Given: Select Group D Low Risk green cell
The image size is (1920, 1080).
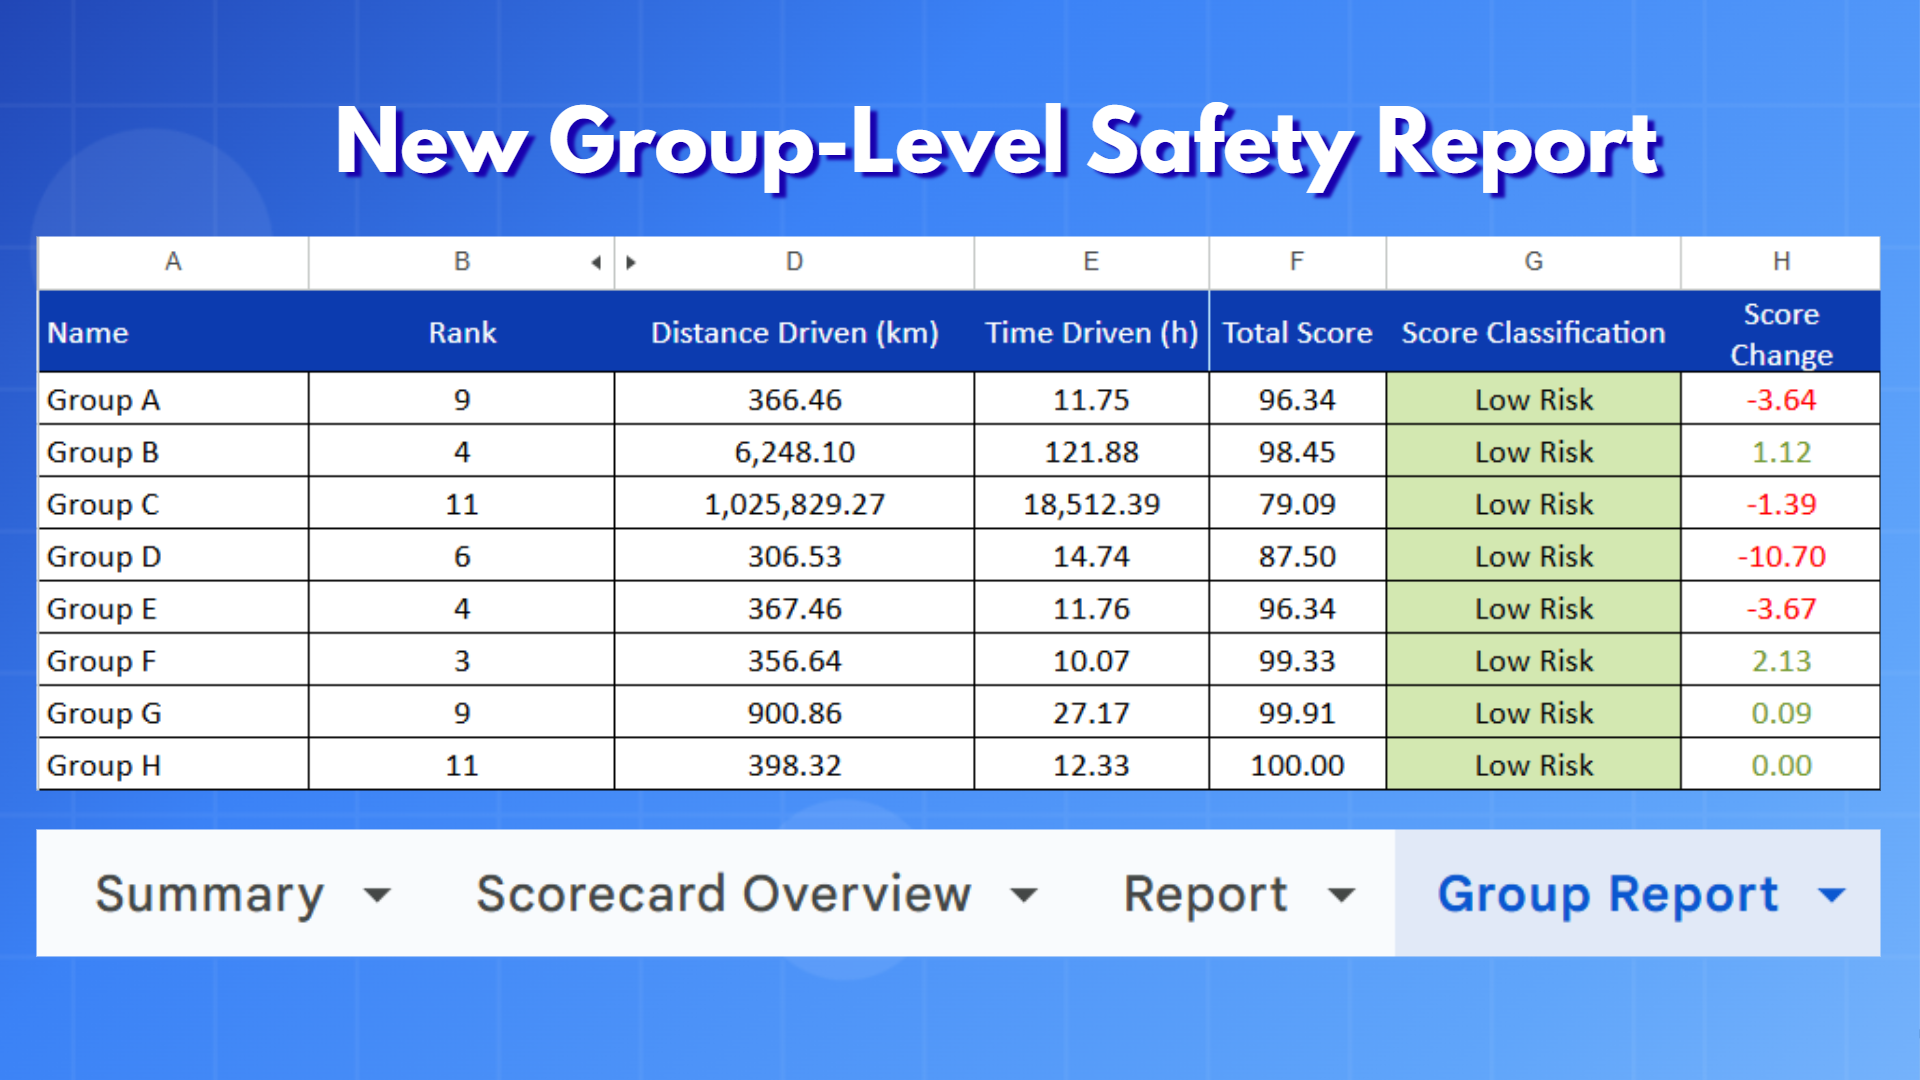Looking at the screenshot, I should coord(1533,557).
